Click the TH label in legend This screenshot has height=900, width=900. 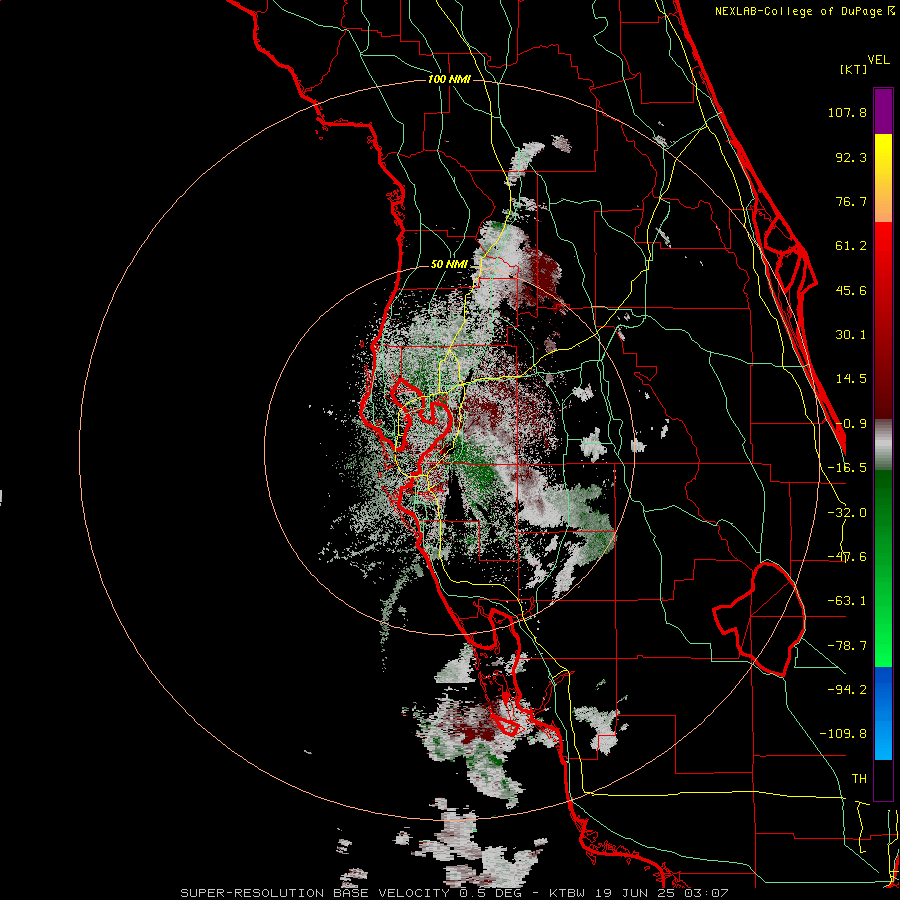coord(859,778)
